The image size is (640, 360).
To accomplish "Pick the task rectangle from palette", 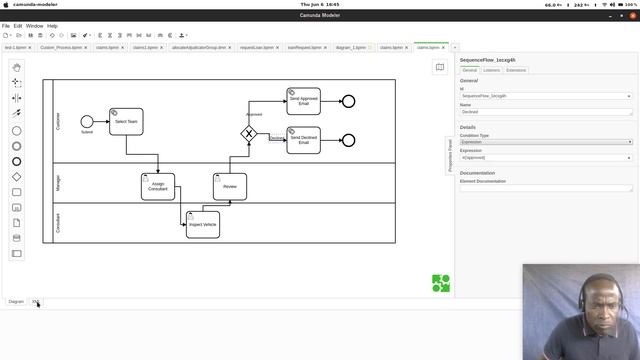I will (x=16, y=192).
